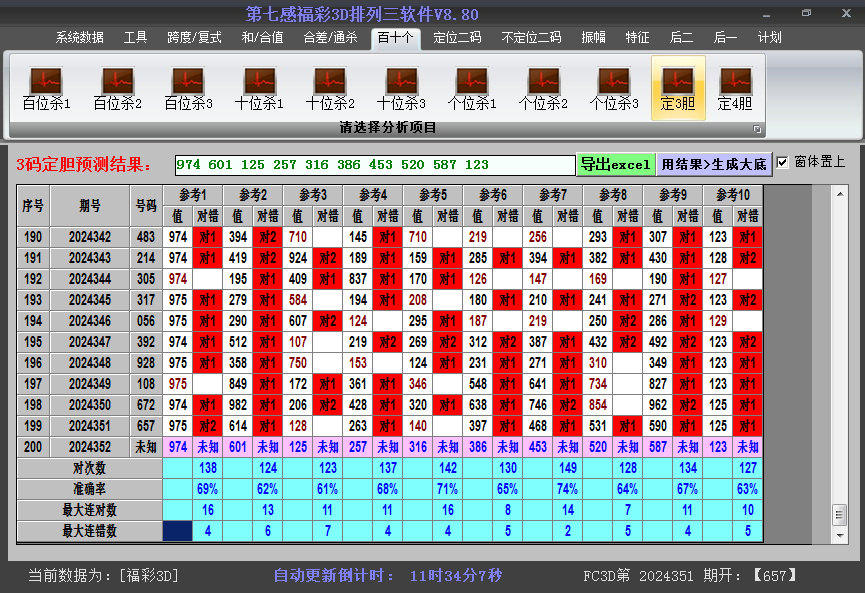Select the 百位杀2 analysis icon

(x=118, y=88)
